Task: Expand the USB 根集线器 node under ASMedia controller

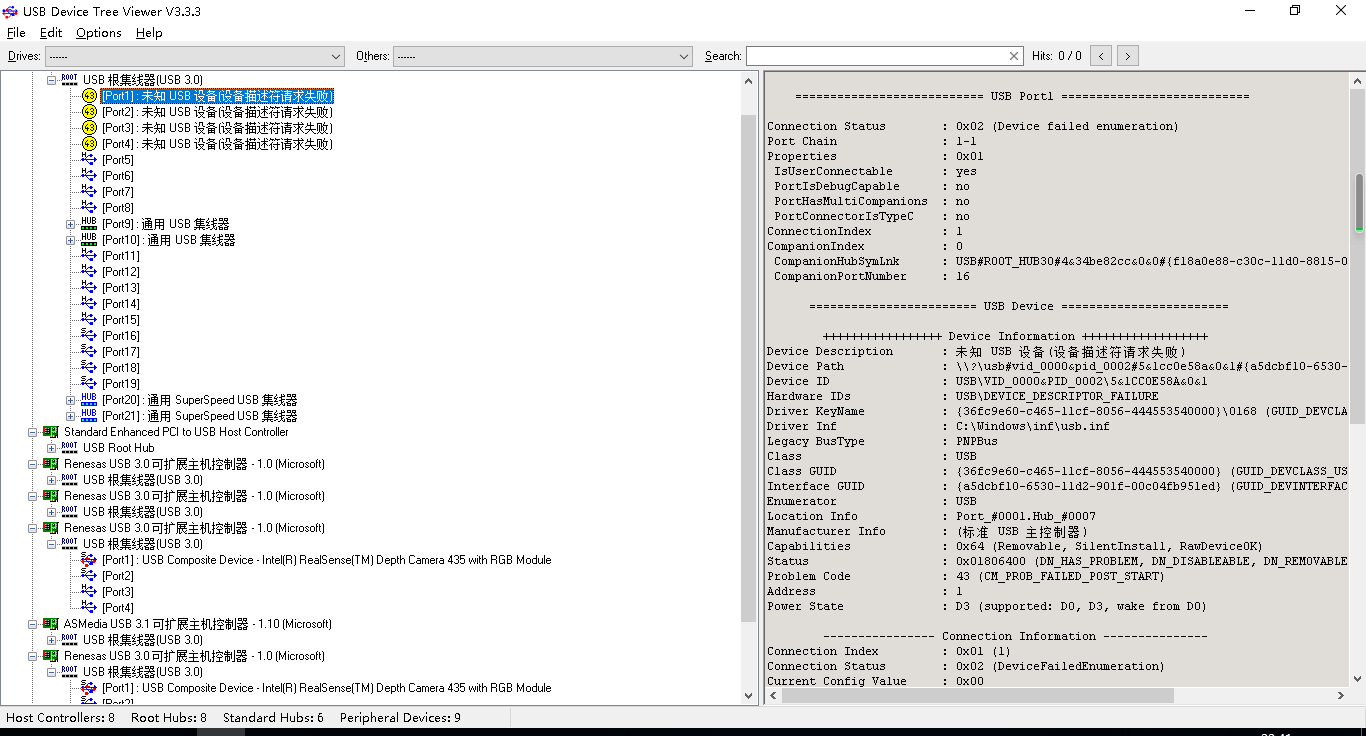Action: coord(52,640)
